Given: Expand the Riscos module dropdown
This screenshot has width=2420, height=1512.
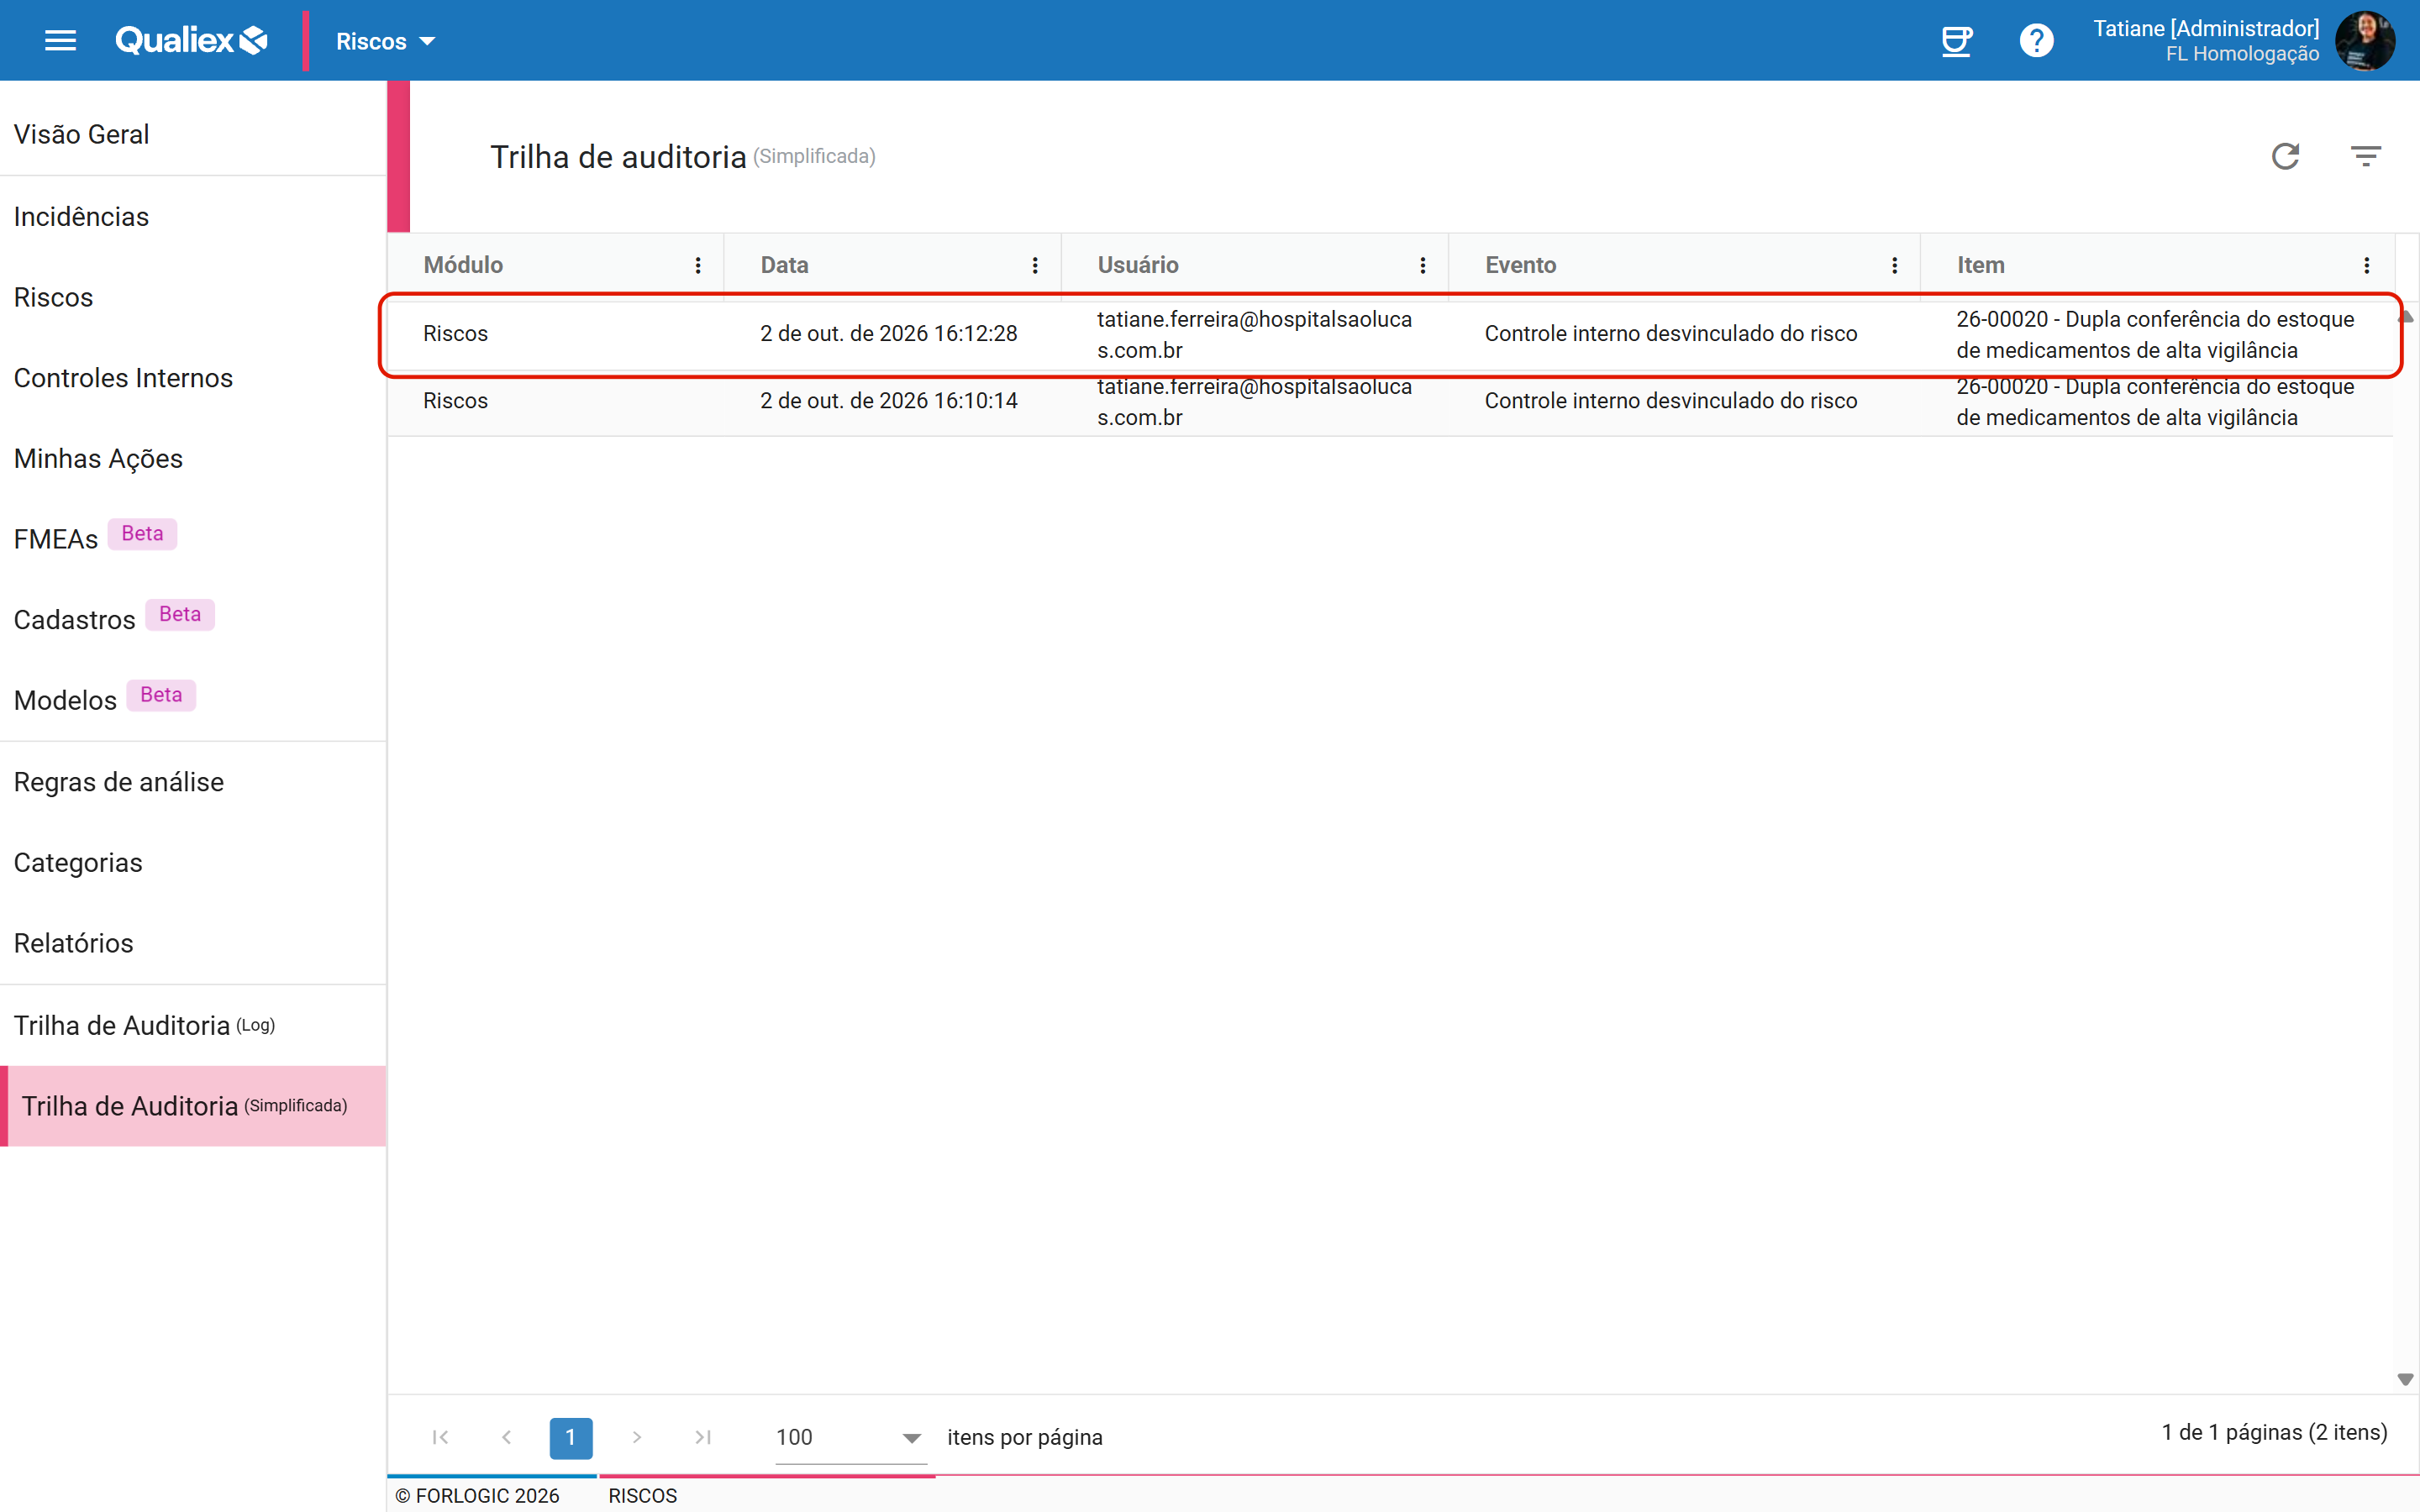Looking at the screenshot, I should [385, 41].
